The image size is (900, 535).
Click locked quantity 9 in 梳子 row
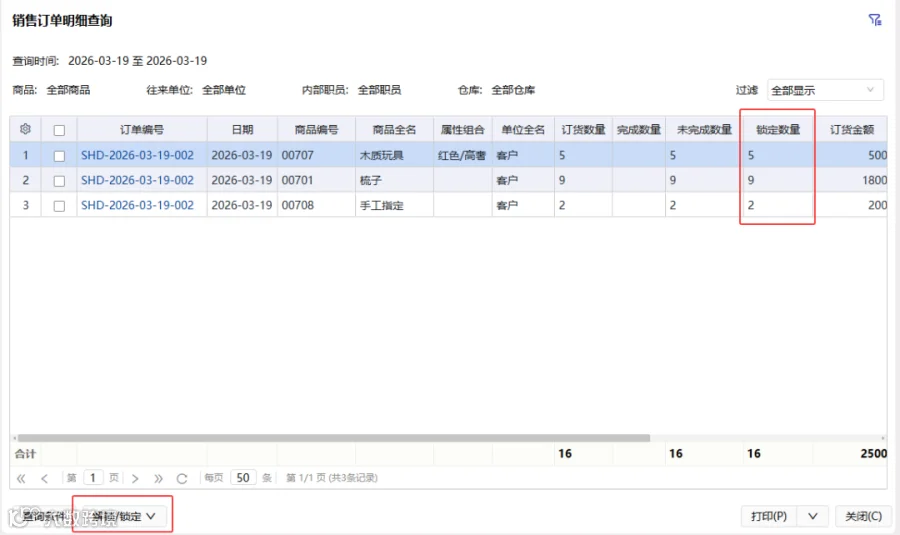pyautogui.click(x=778, y=180)
